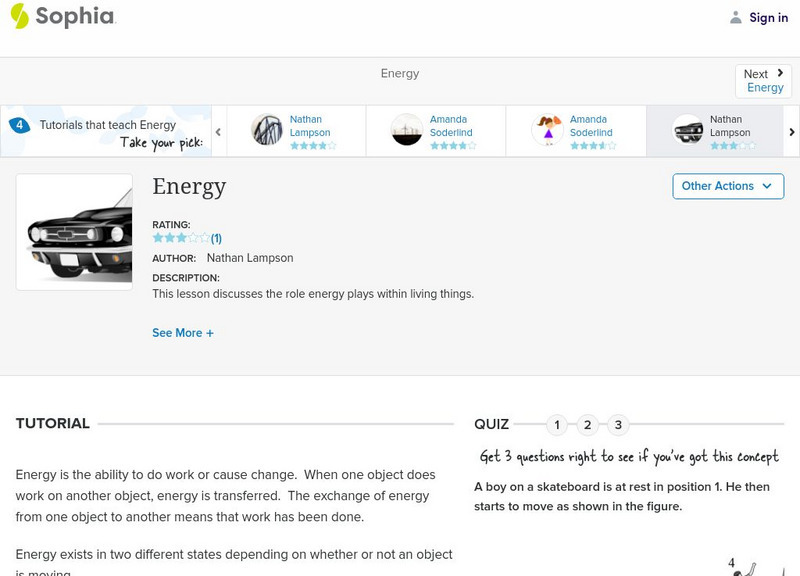Screen dimensions: 800x576
Task: Jump to quiz question 1
Action: (x=557, y=425)
